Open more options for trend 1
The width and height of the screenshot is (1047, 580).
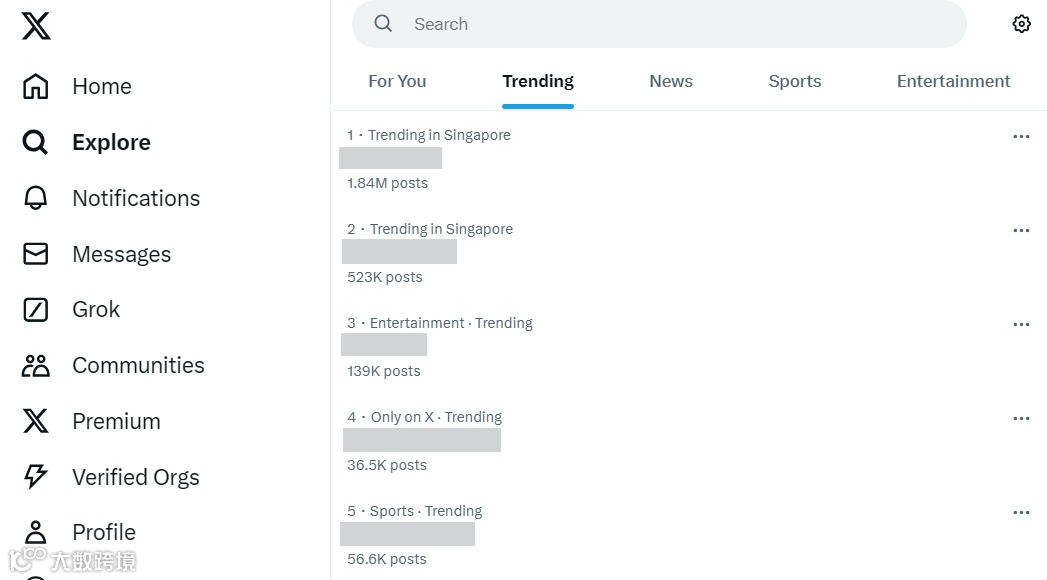(1021, 136)
